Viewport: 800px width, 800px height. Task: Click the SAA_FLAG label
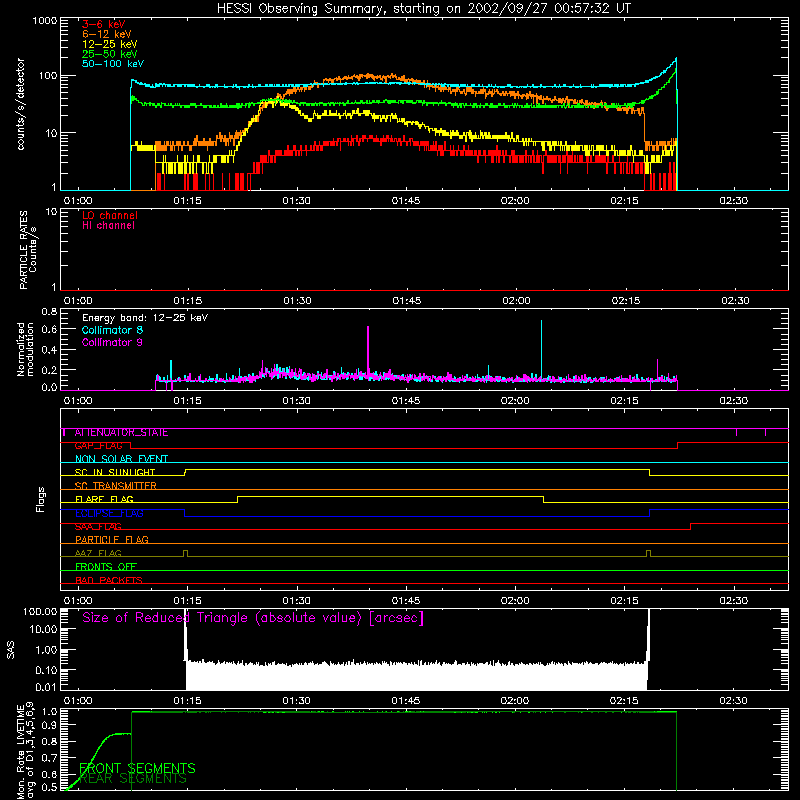pyautogui.click(x=98, y=527)
